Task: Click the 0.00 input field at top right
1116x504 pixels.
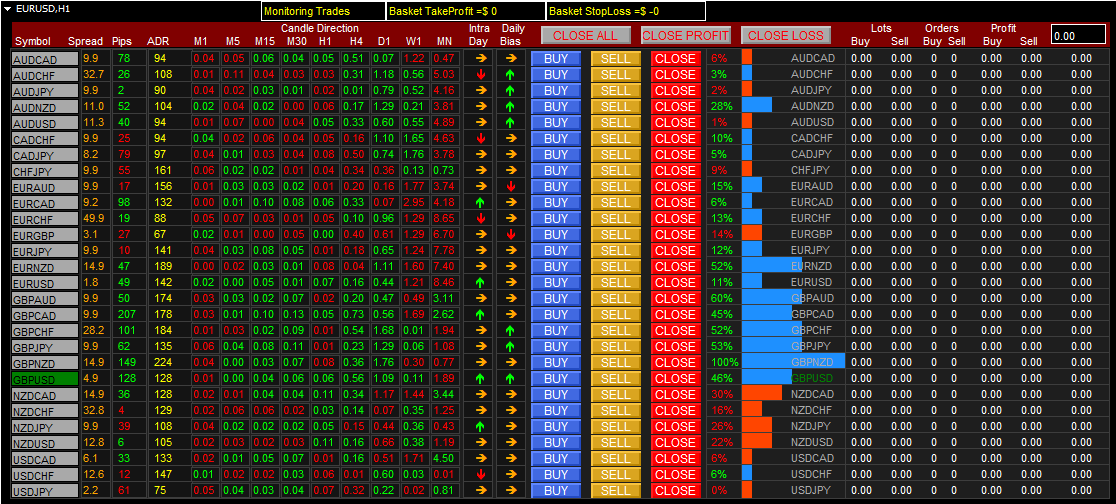Action: pos(1079,36)
